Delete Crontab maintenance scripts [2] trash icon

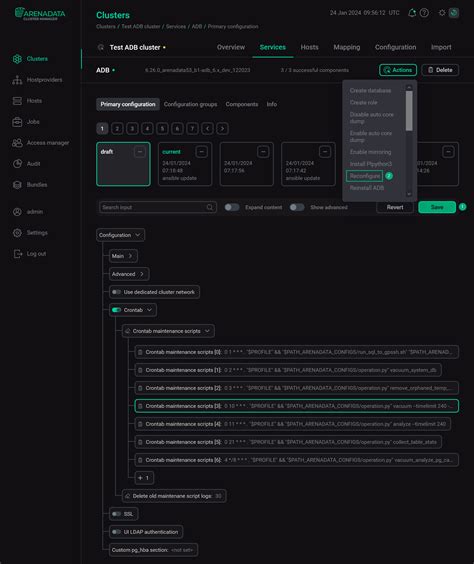point(140,388)
